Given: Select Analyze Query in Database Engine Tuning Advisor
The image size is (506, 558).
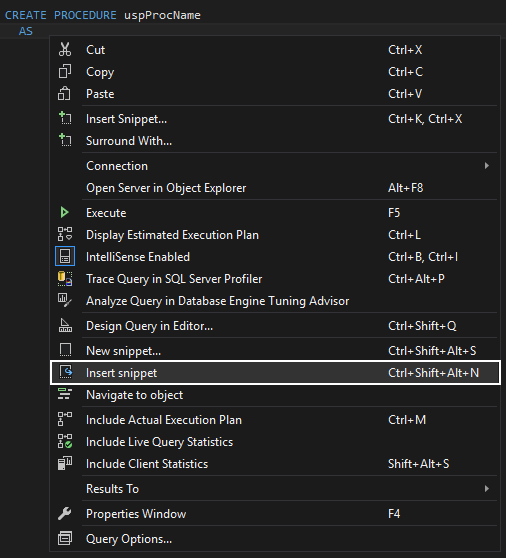Looking at the screenshot, I should point(274,301).
